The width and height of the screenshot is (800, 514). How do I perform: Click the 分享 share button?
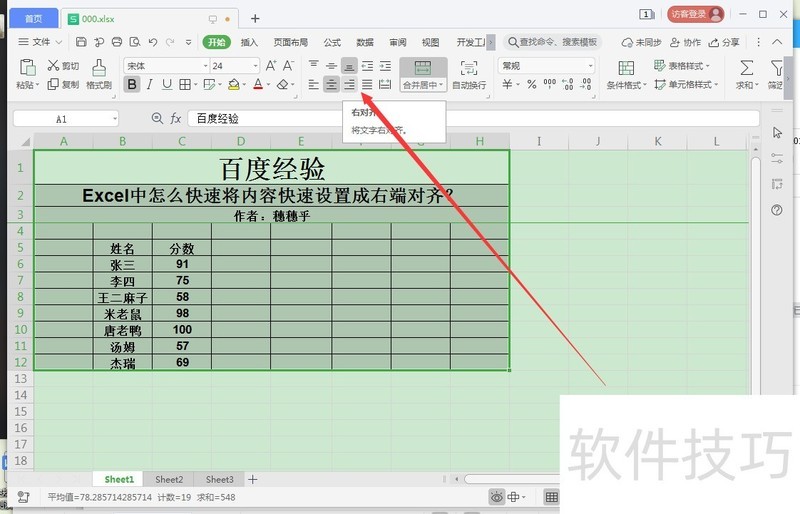pos(724,42)
